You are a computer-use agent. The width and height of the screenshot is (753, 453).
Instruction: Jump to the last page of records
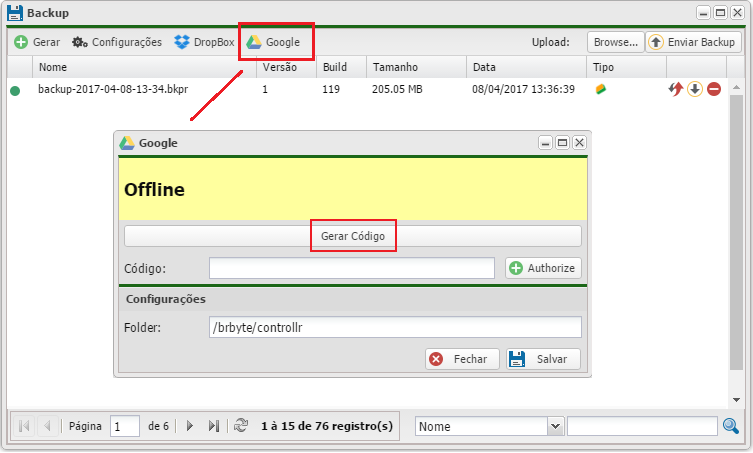(x=213, y=426)
